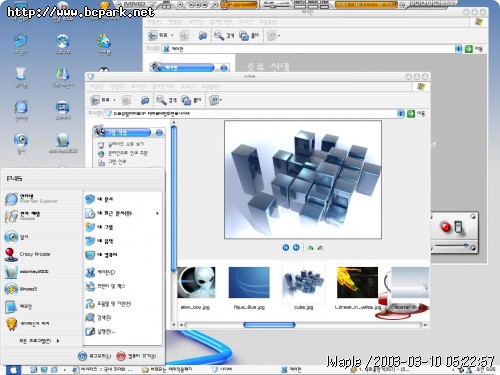Open My Music in the Start menu
This screenshot has width=500, height=375.
tap(99, 241)
